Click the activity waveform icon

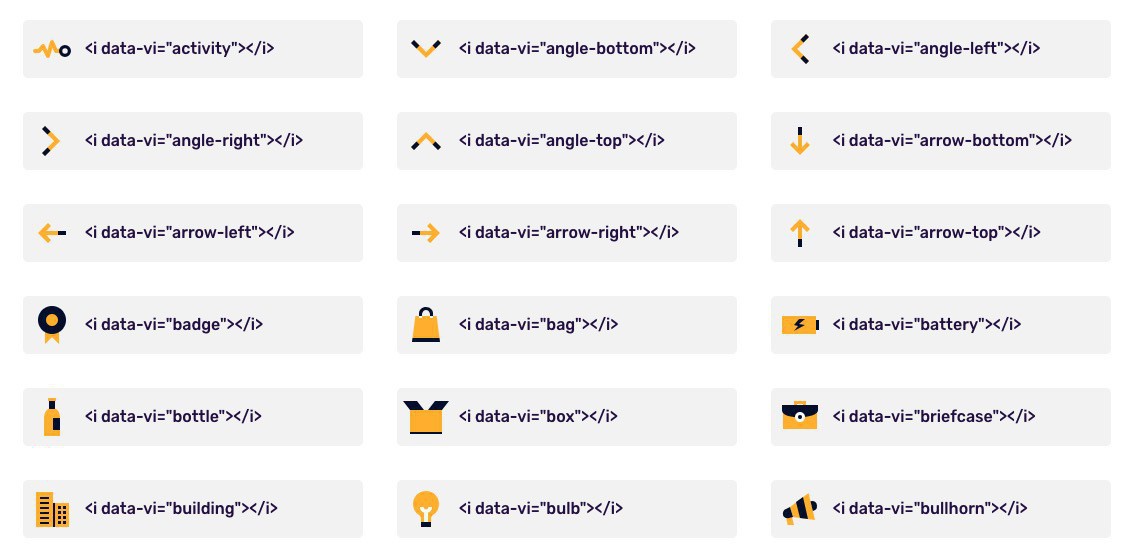51,48
